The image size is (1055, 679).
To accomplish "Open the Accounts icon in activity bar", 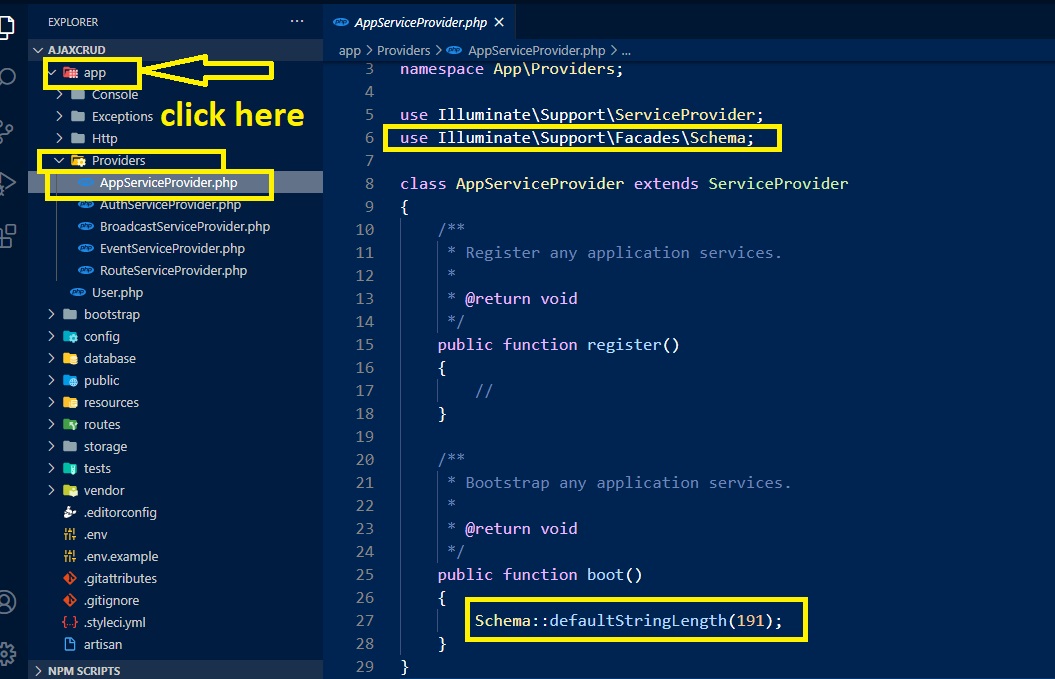I will pyautogui.click(x=7, y=602).
